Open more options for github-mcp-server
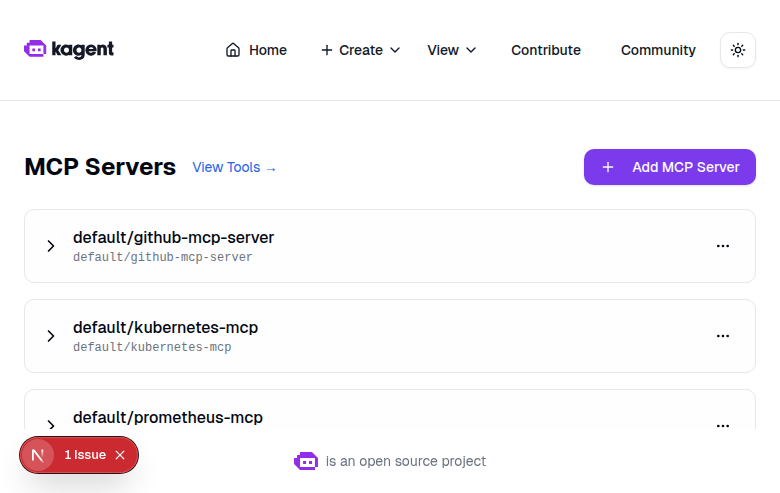The image size is (780, 493). [x=723, y=246]
